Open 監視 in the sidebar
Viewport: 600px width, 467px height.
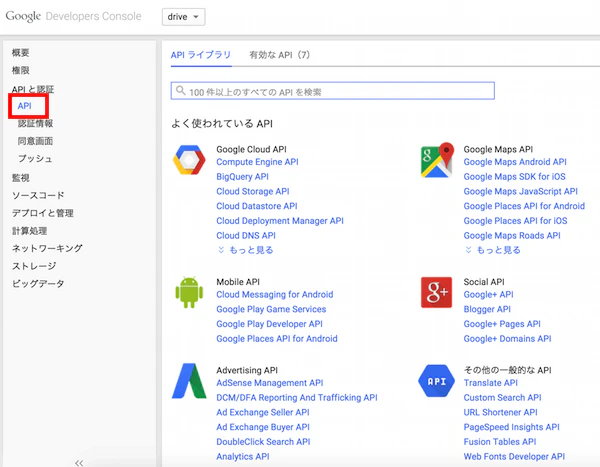tap(21, 178)
